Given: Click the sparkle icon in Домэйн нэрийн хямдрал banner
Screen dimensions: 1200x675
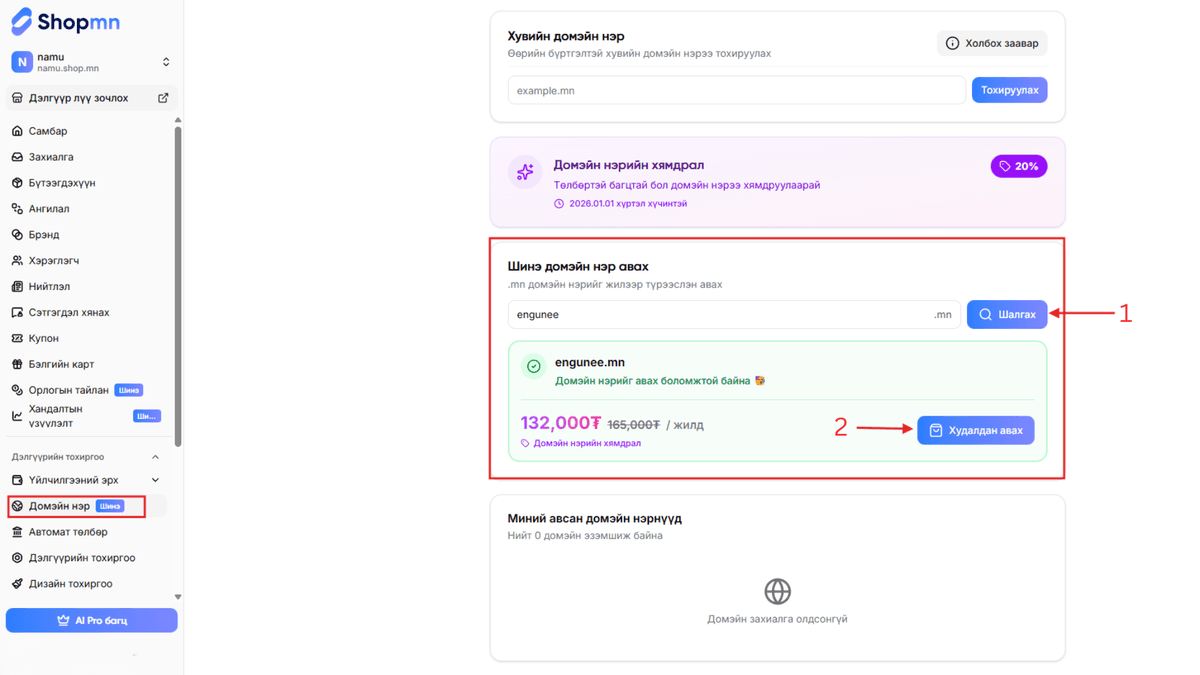Looking at the screenshot, I should coord(525,172).
